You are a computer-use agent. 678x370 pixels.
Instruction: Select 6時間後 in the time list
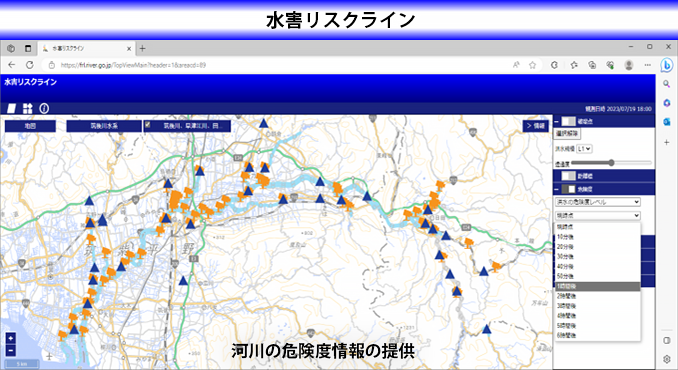(x=597, y=335)
